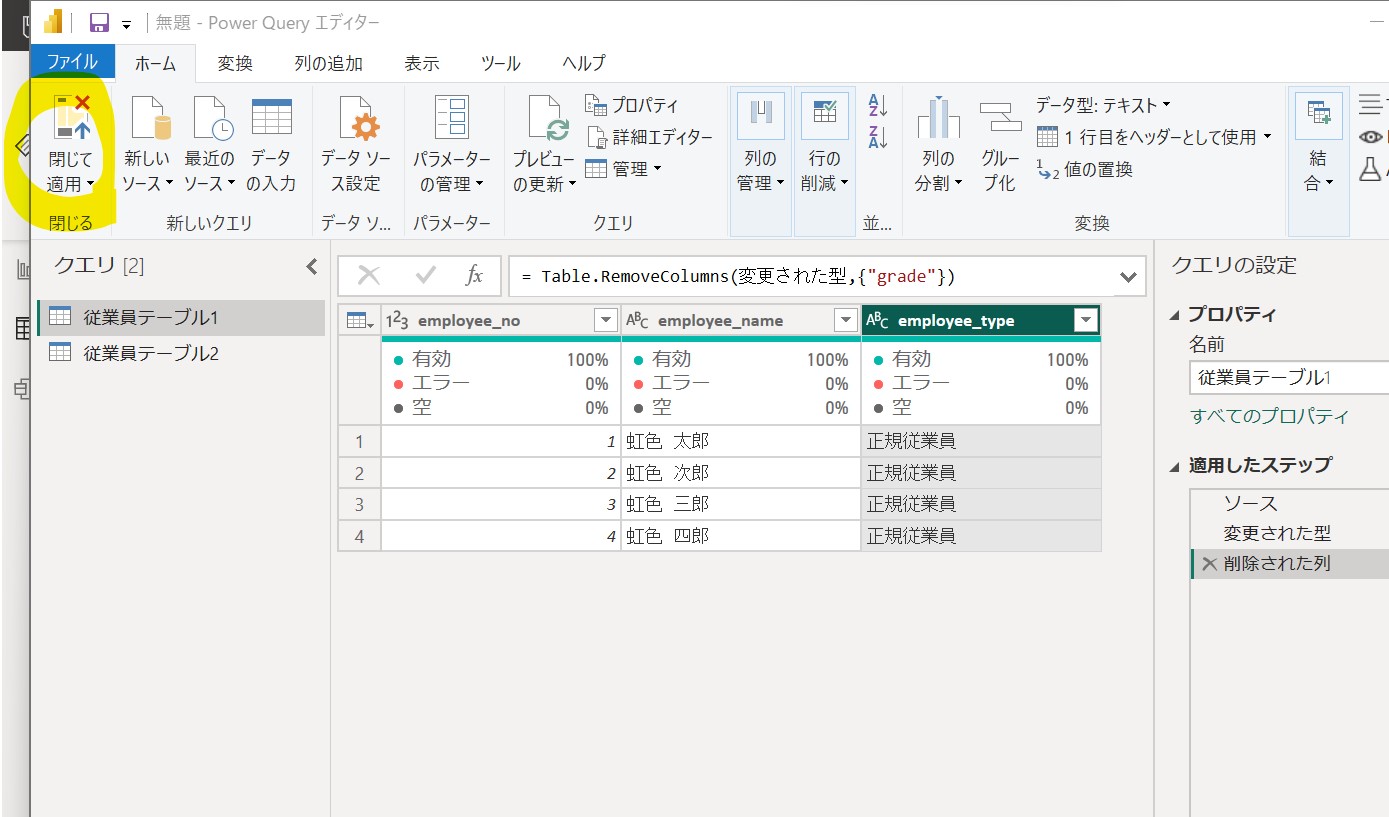Screen dimensions: 1389x817
Task: Select cell 虹色 次郎
Action: (x=741, y=473)
